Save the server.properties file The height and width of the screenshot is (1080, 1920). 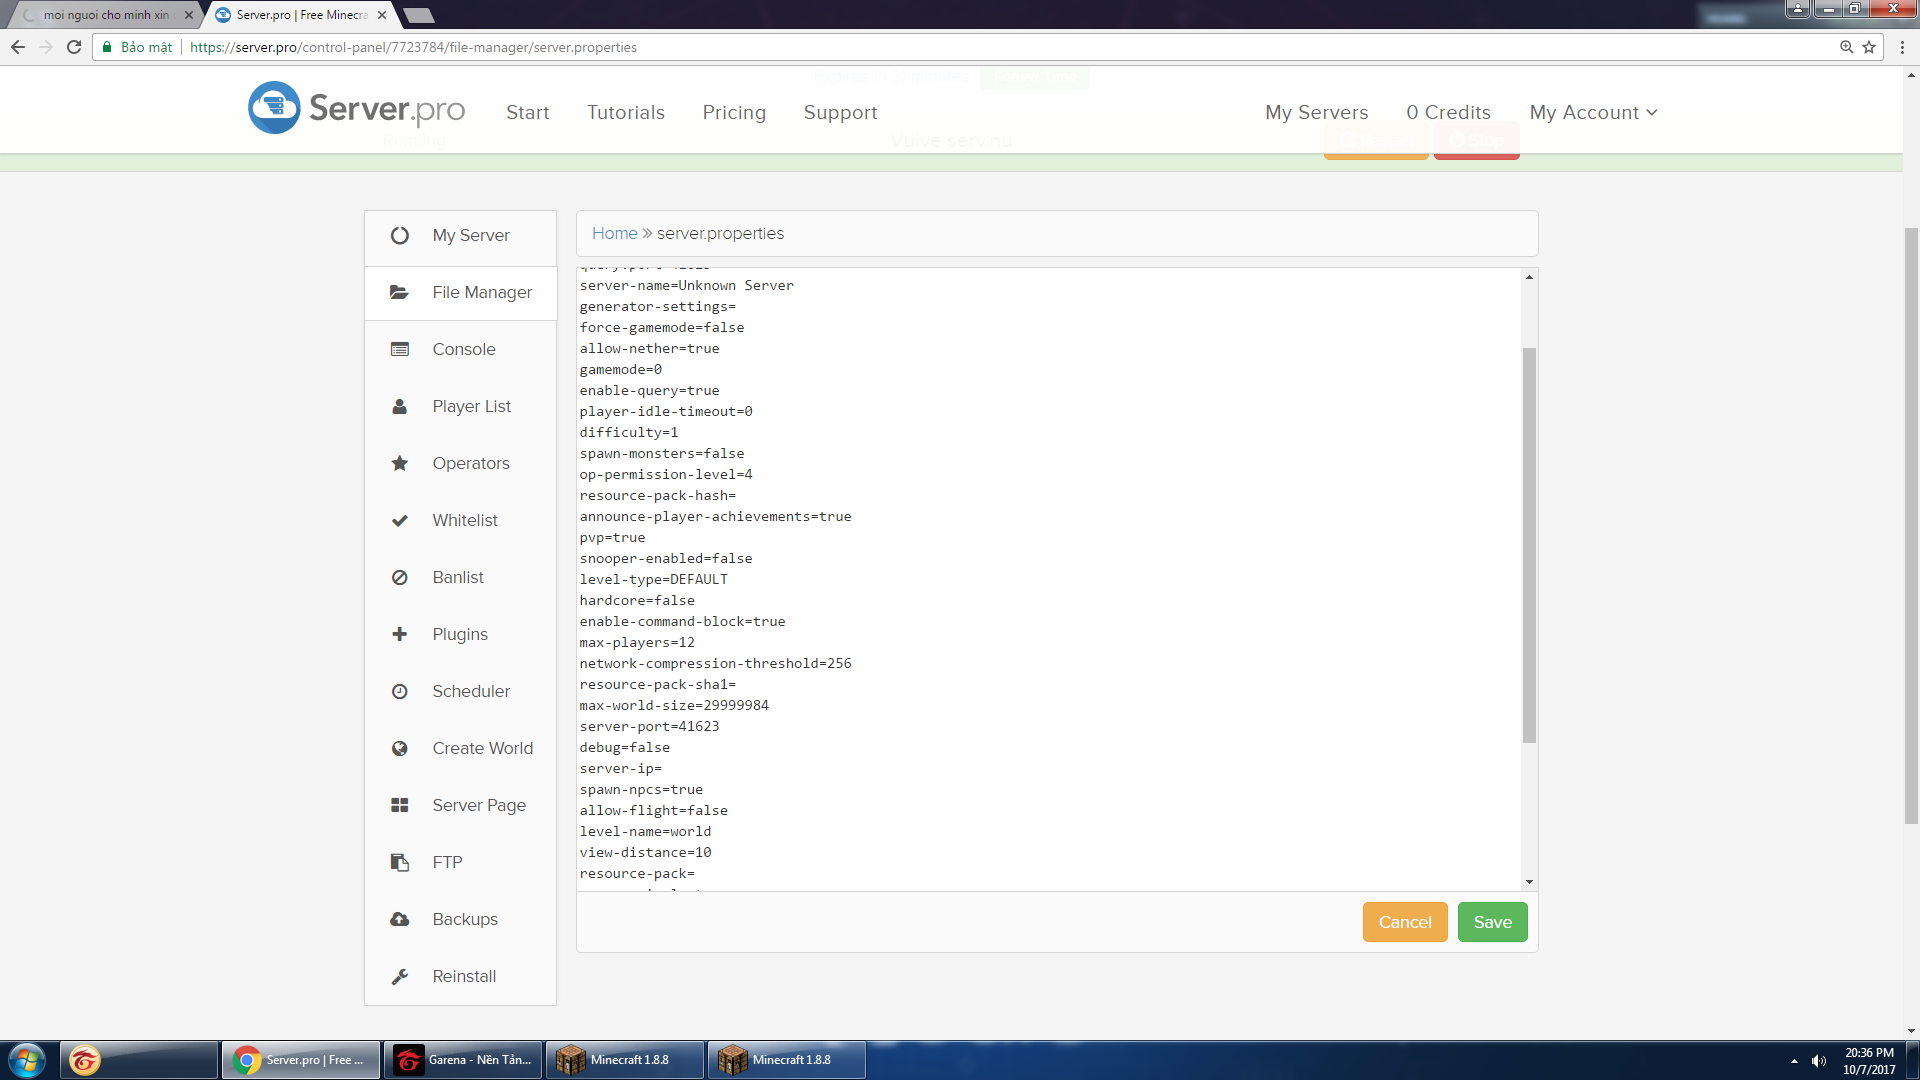click(x=1492, y=922)
